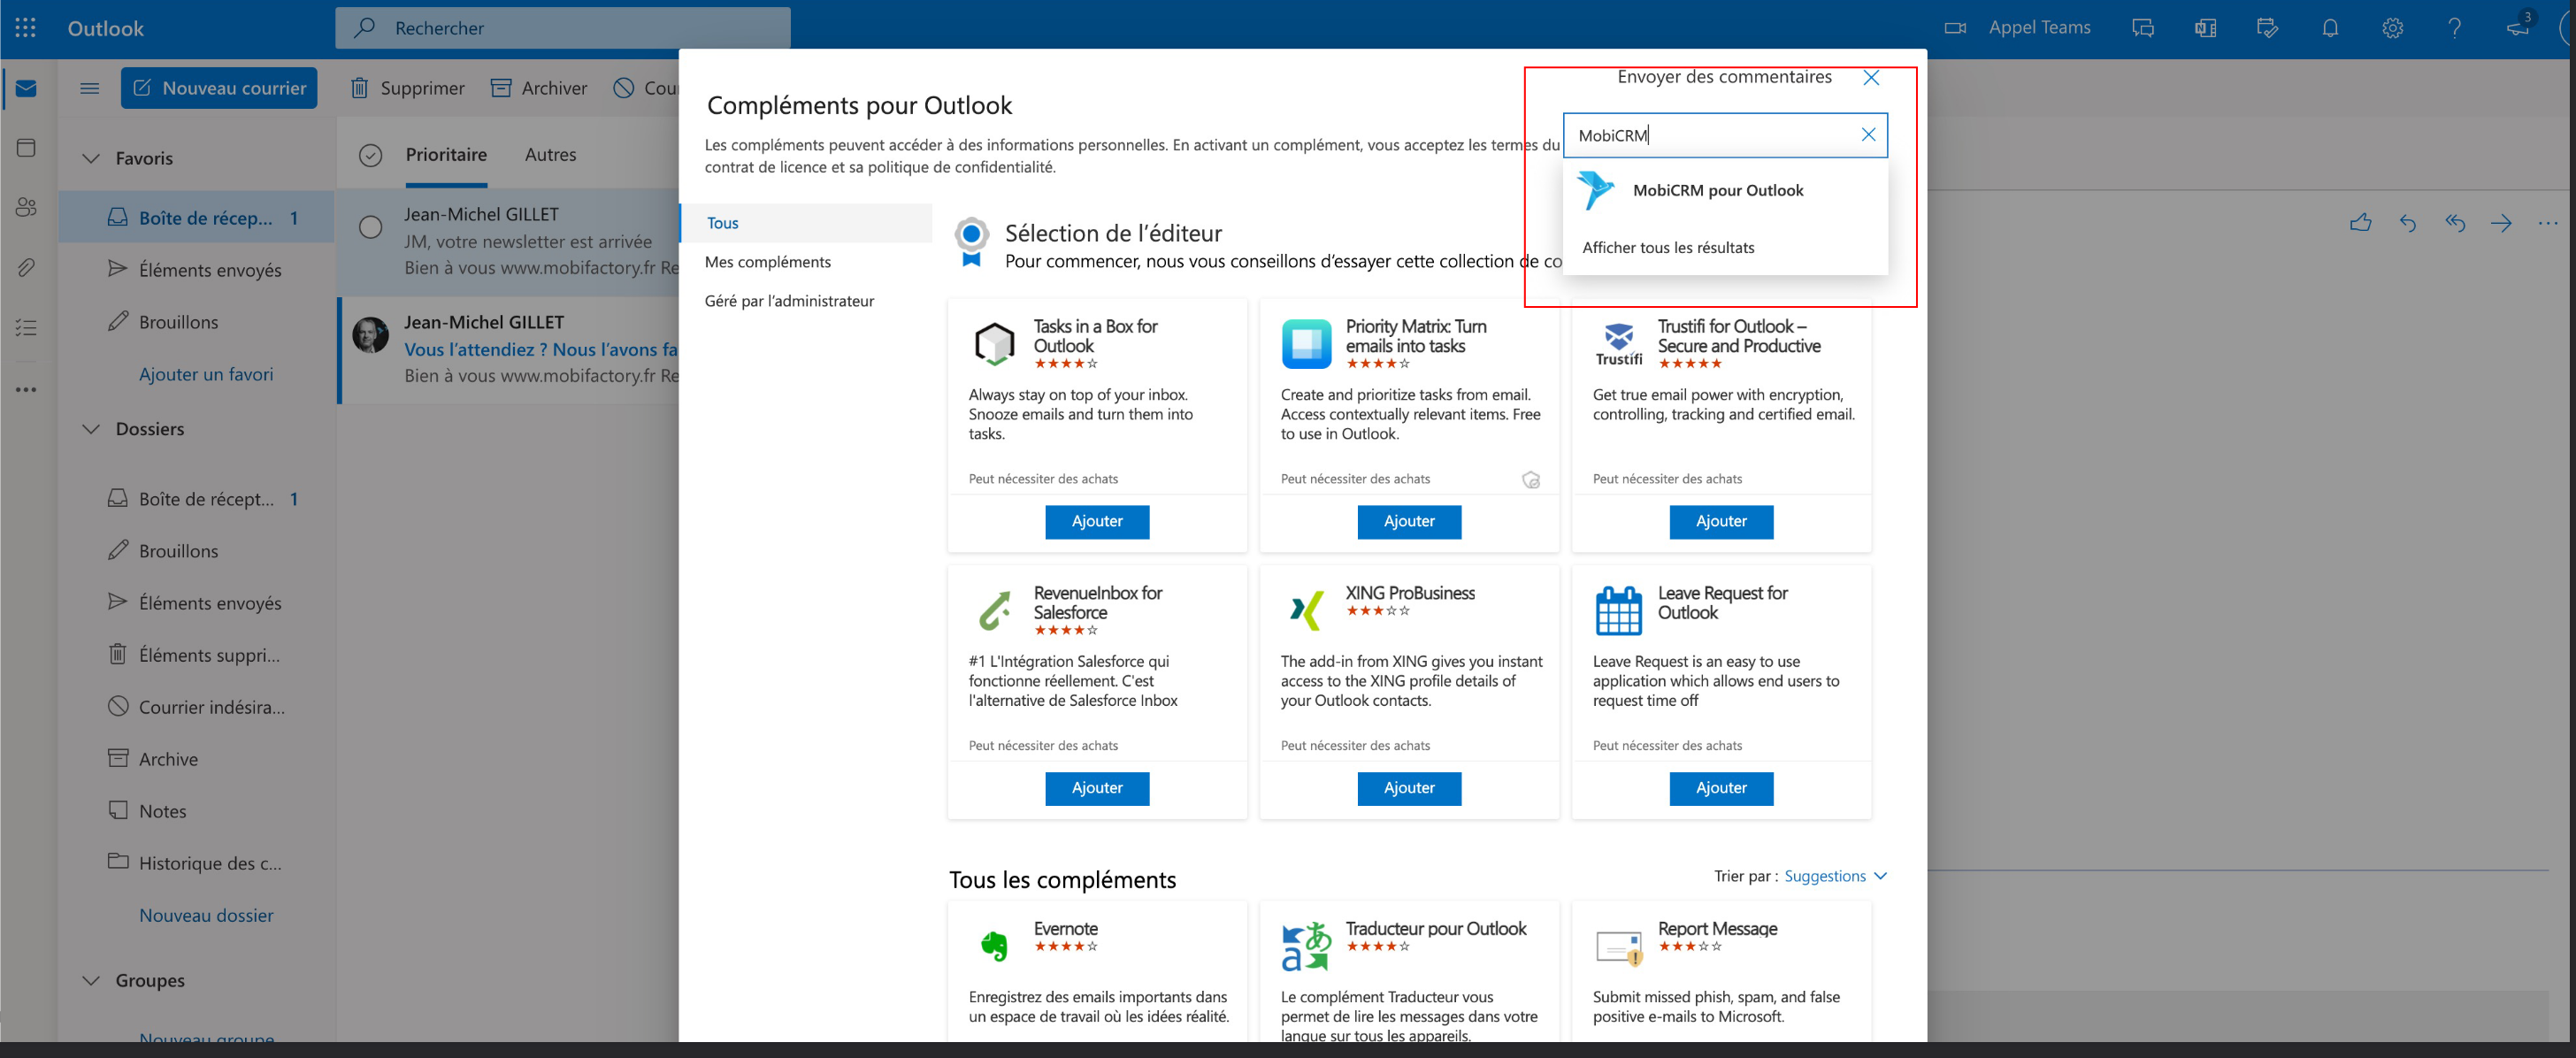This screenshot has height=1058, width=2576.
Task: Toggle the select all messages circle
Action: [371, 155]
